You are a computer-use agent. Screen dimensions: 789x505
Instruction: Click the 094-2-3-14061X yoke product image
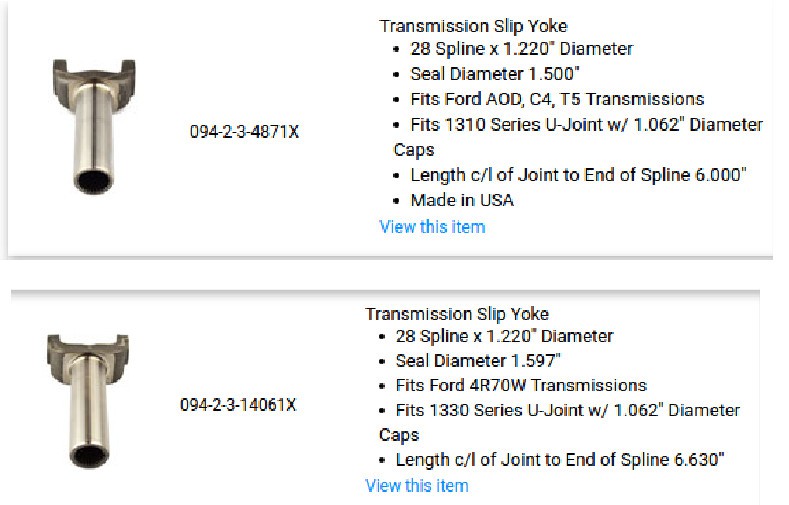click(83, 401)
